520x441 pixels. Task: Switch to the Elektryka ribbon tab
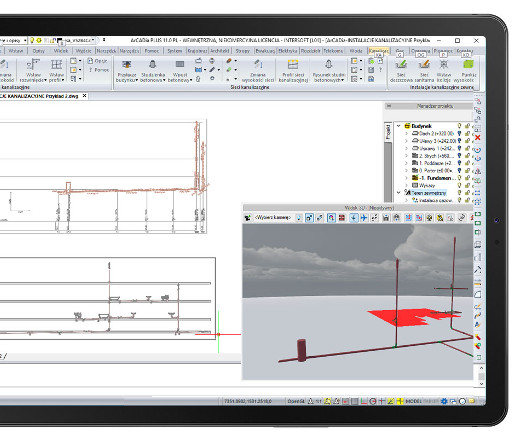(288, 51)
